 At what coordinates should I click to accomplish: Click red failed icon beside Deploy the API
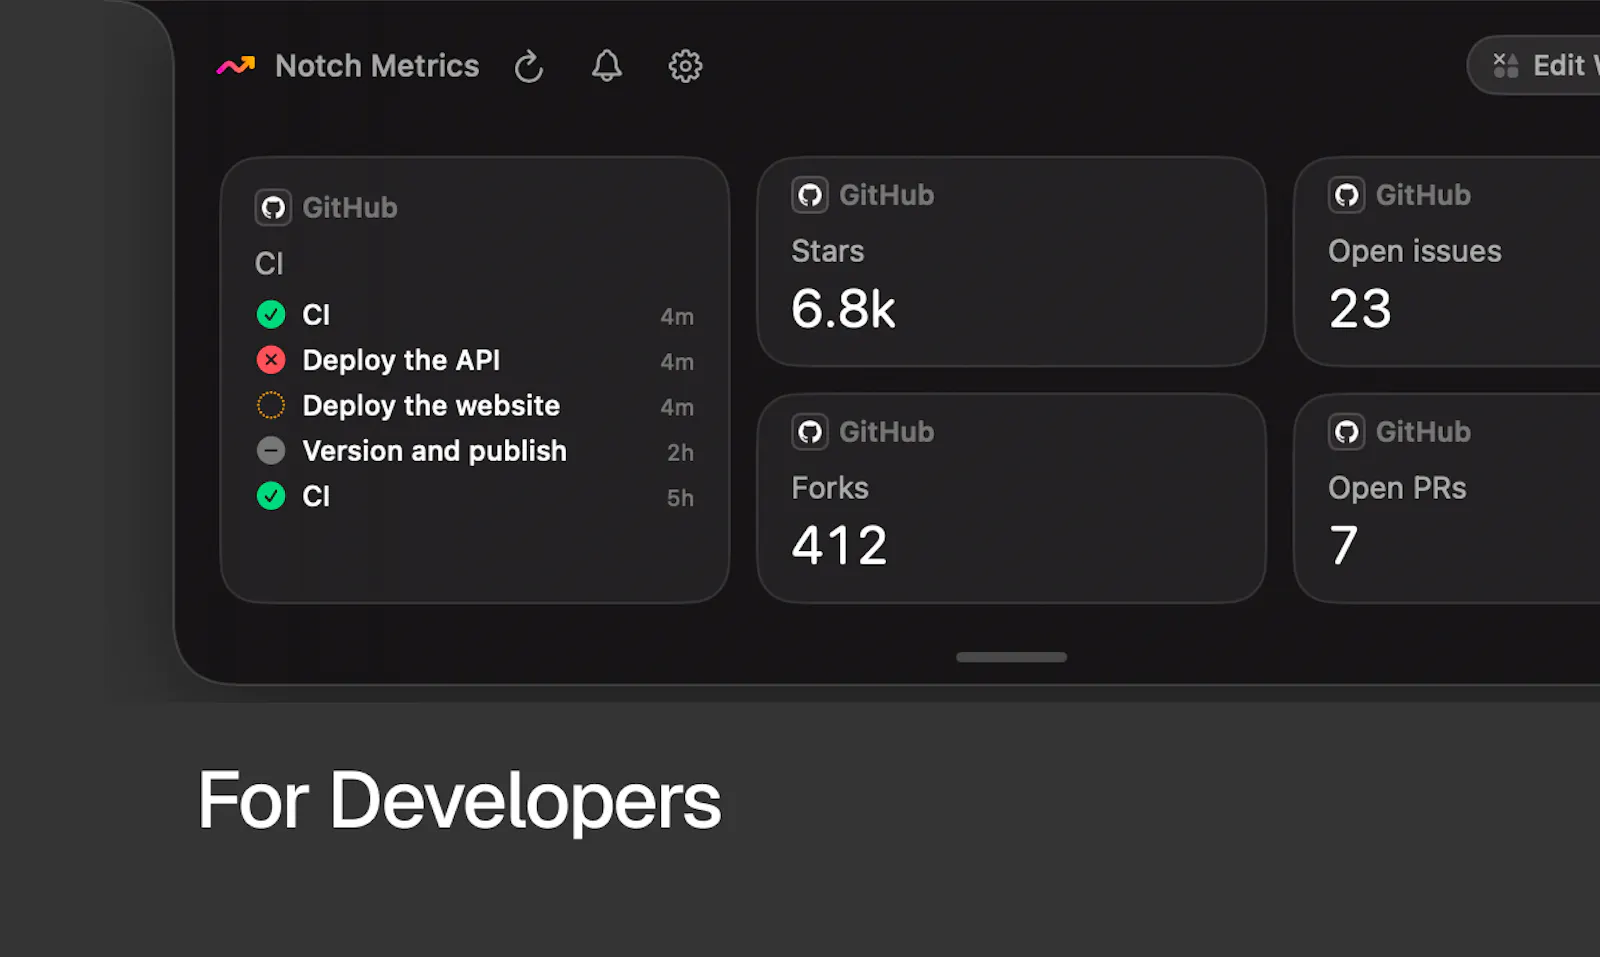[271, 360]
